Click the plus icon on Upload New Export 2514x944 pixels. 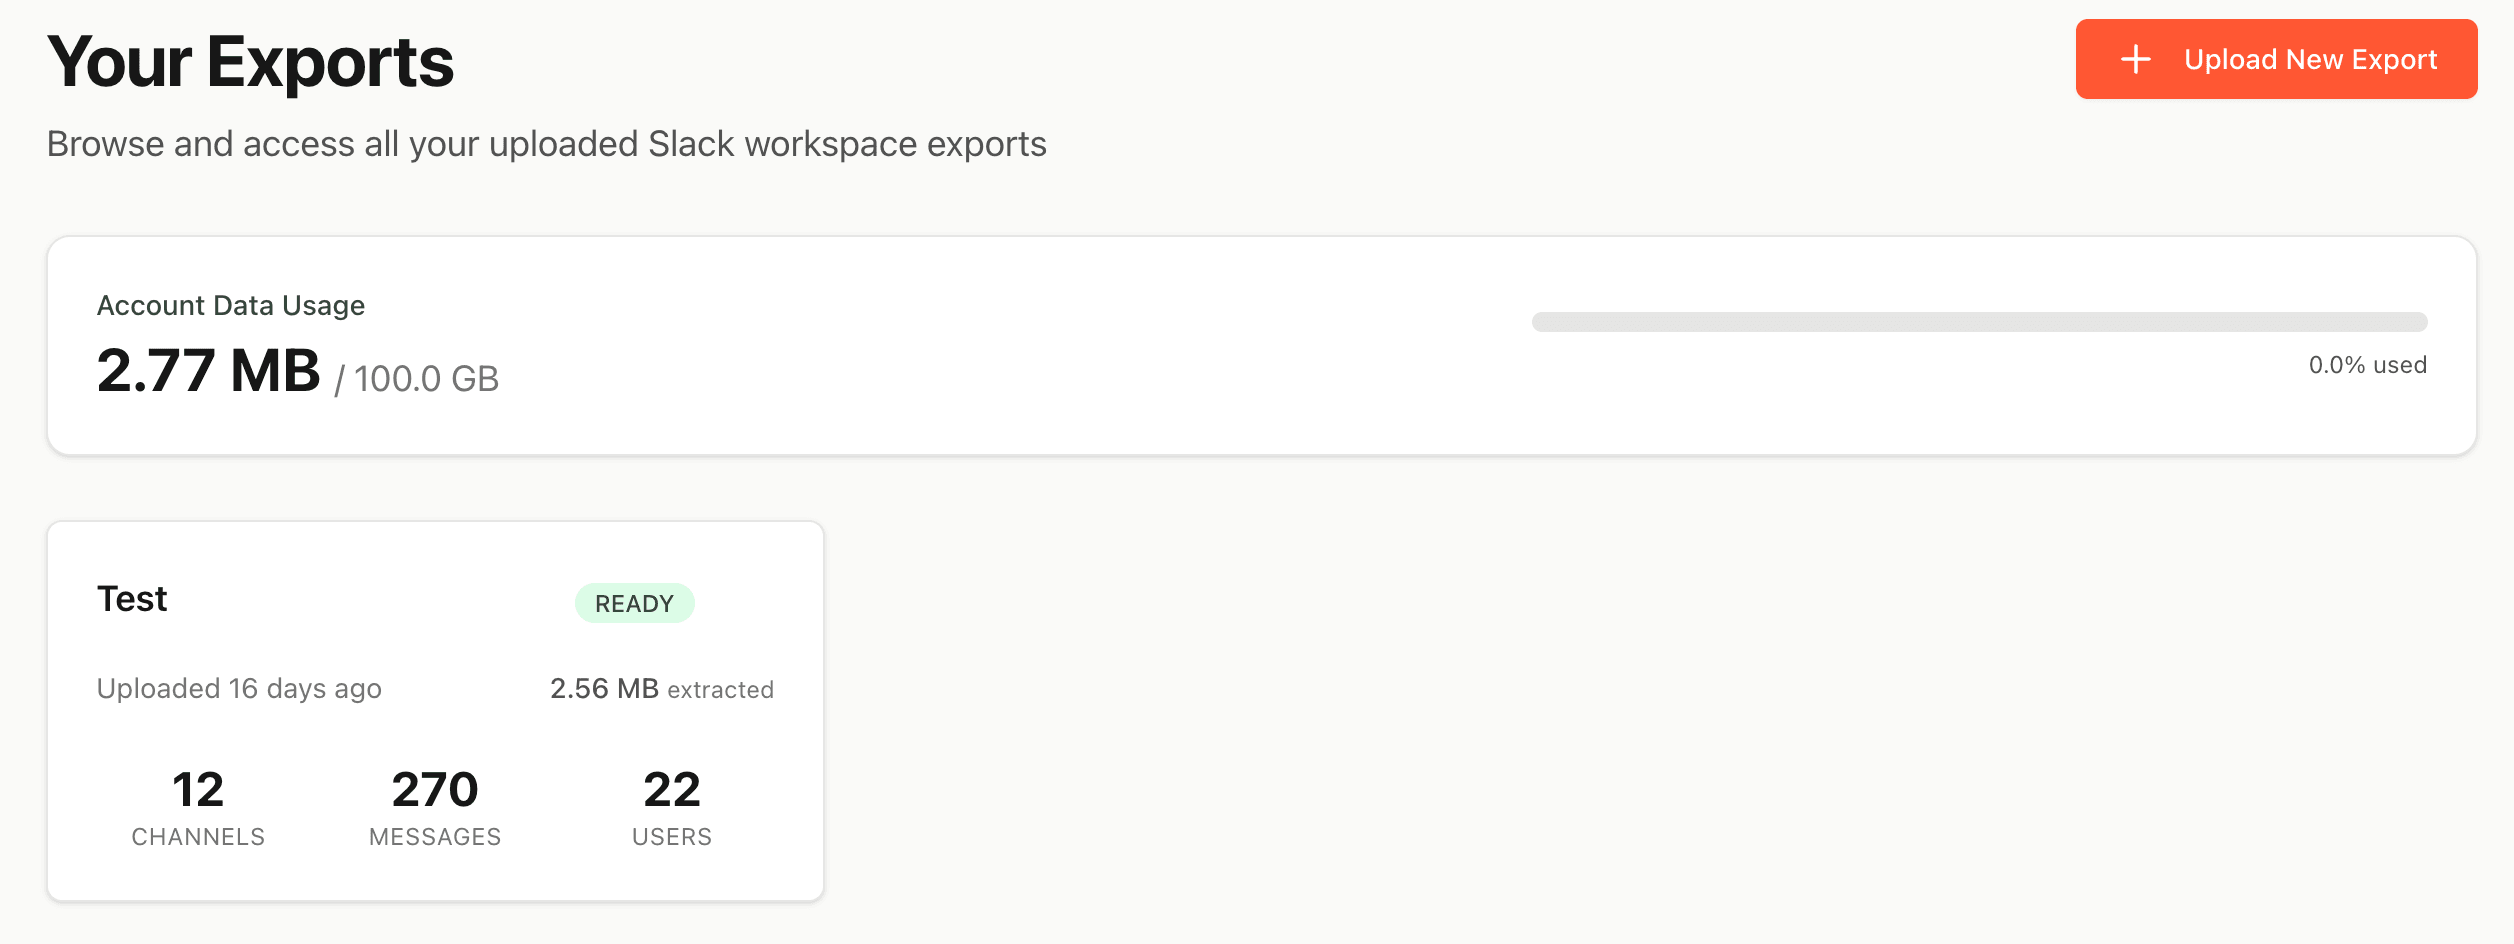(x=2137, y=59)
